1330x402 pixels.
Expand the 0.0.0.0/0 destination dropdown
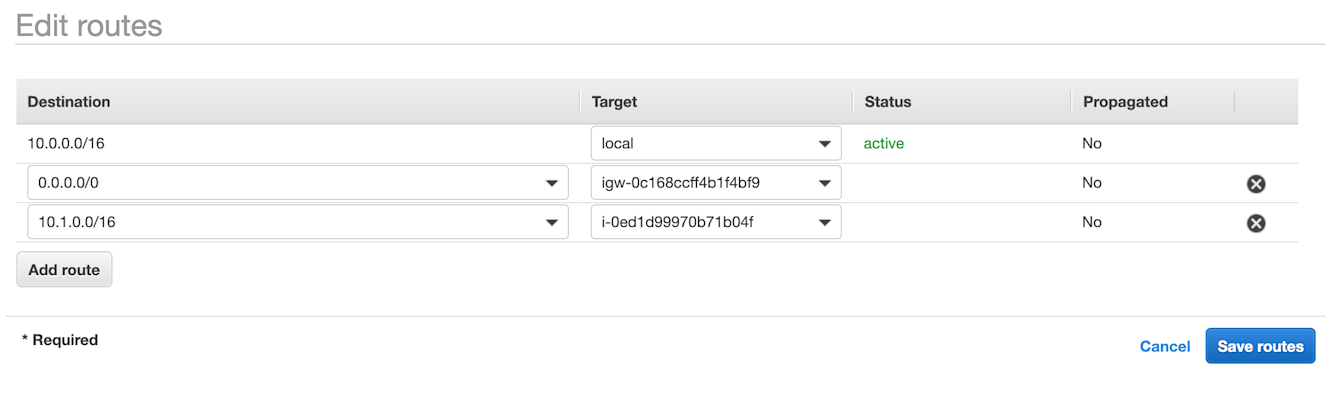point(551,183)
